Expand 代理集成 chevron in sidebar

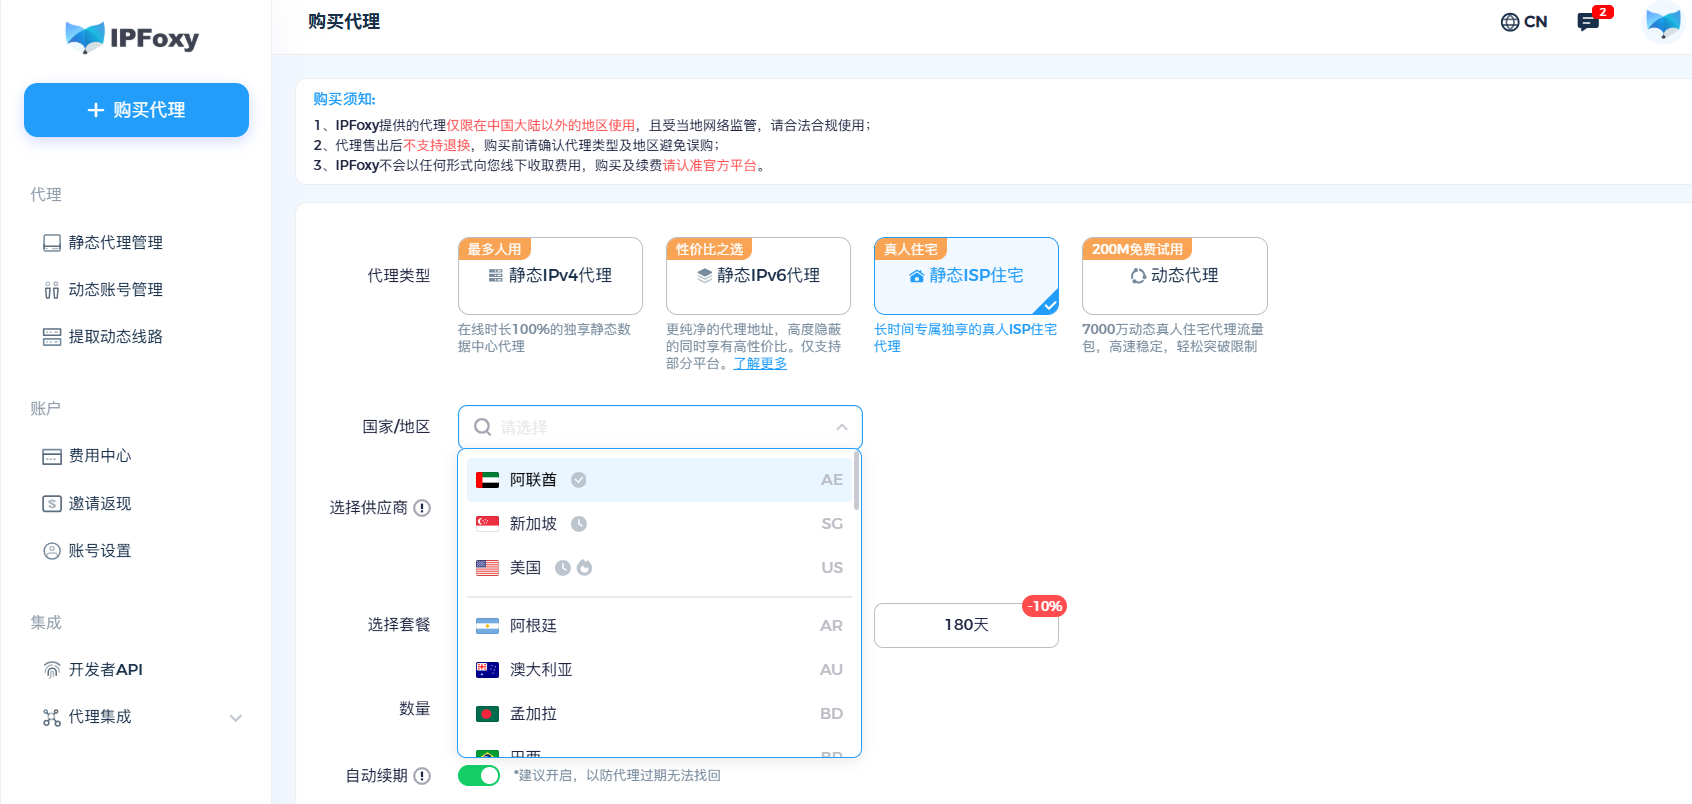[x=236, y=717]
